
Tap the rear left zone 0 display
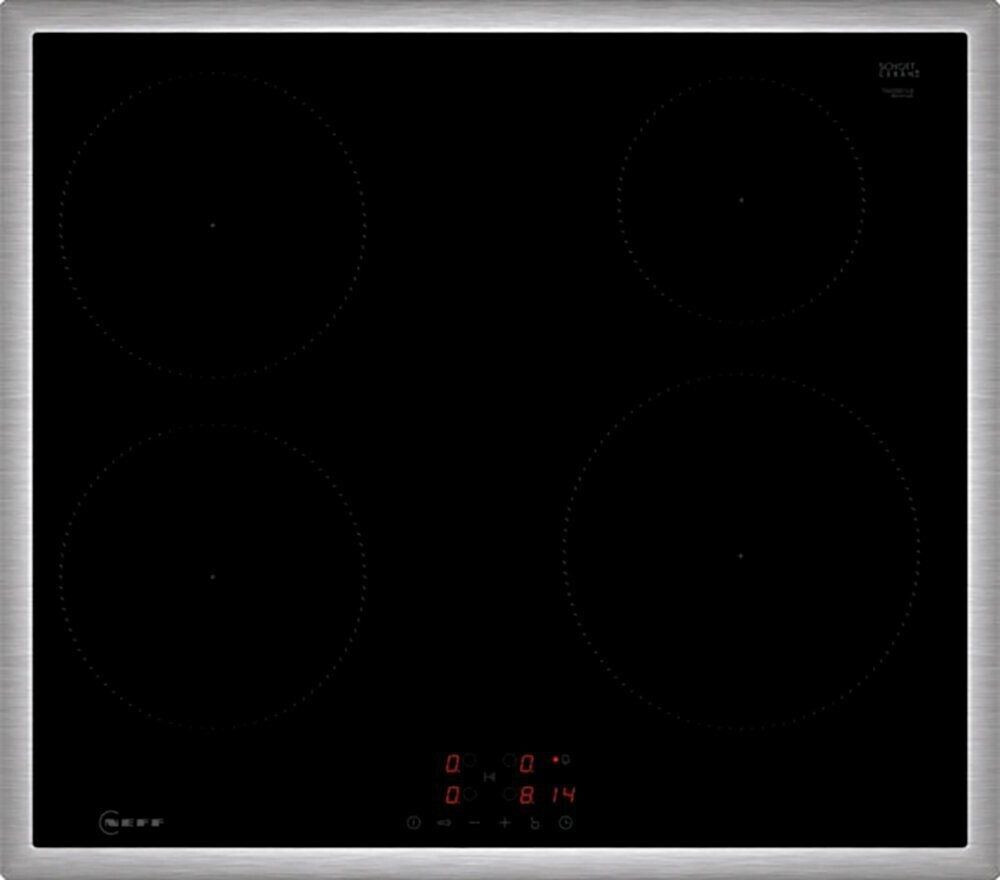pyautogui.click(x=453, y=763)
